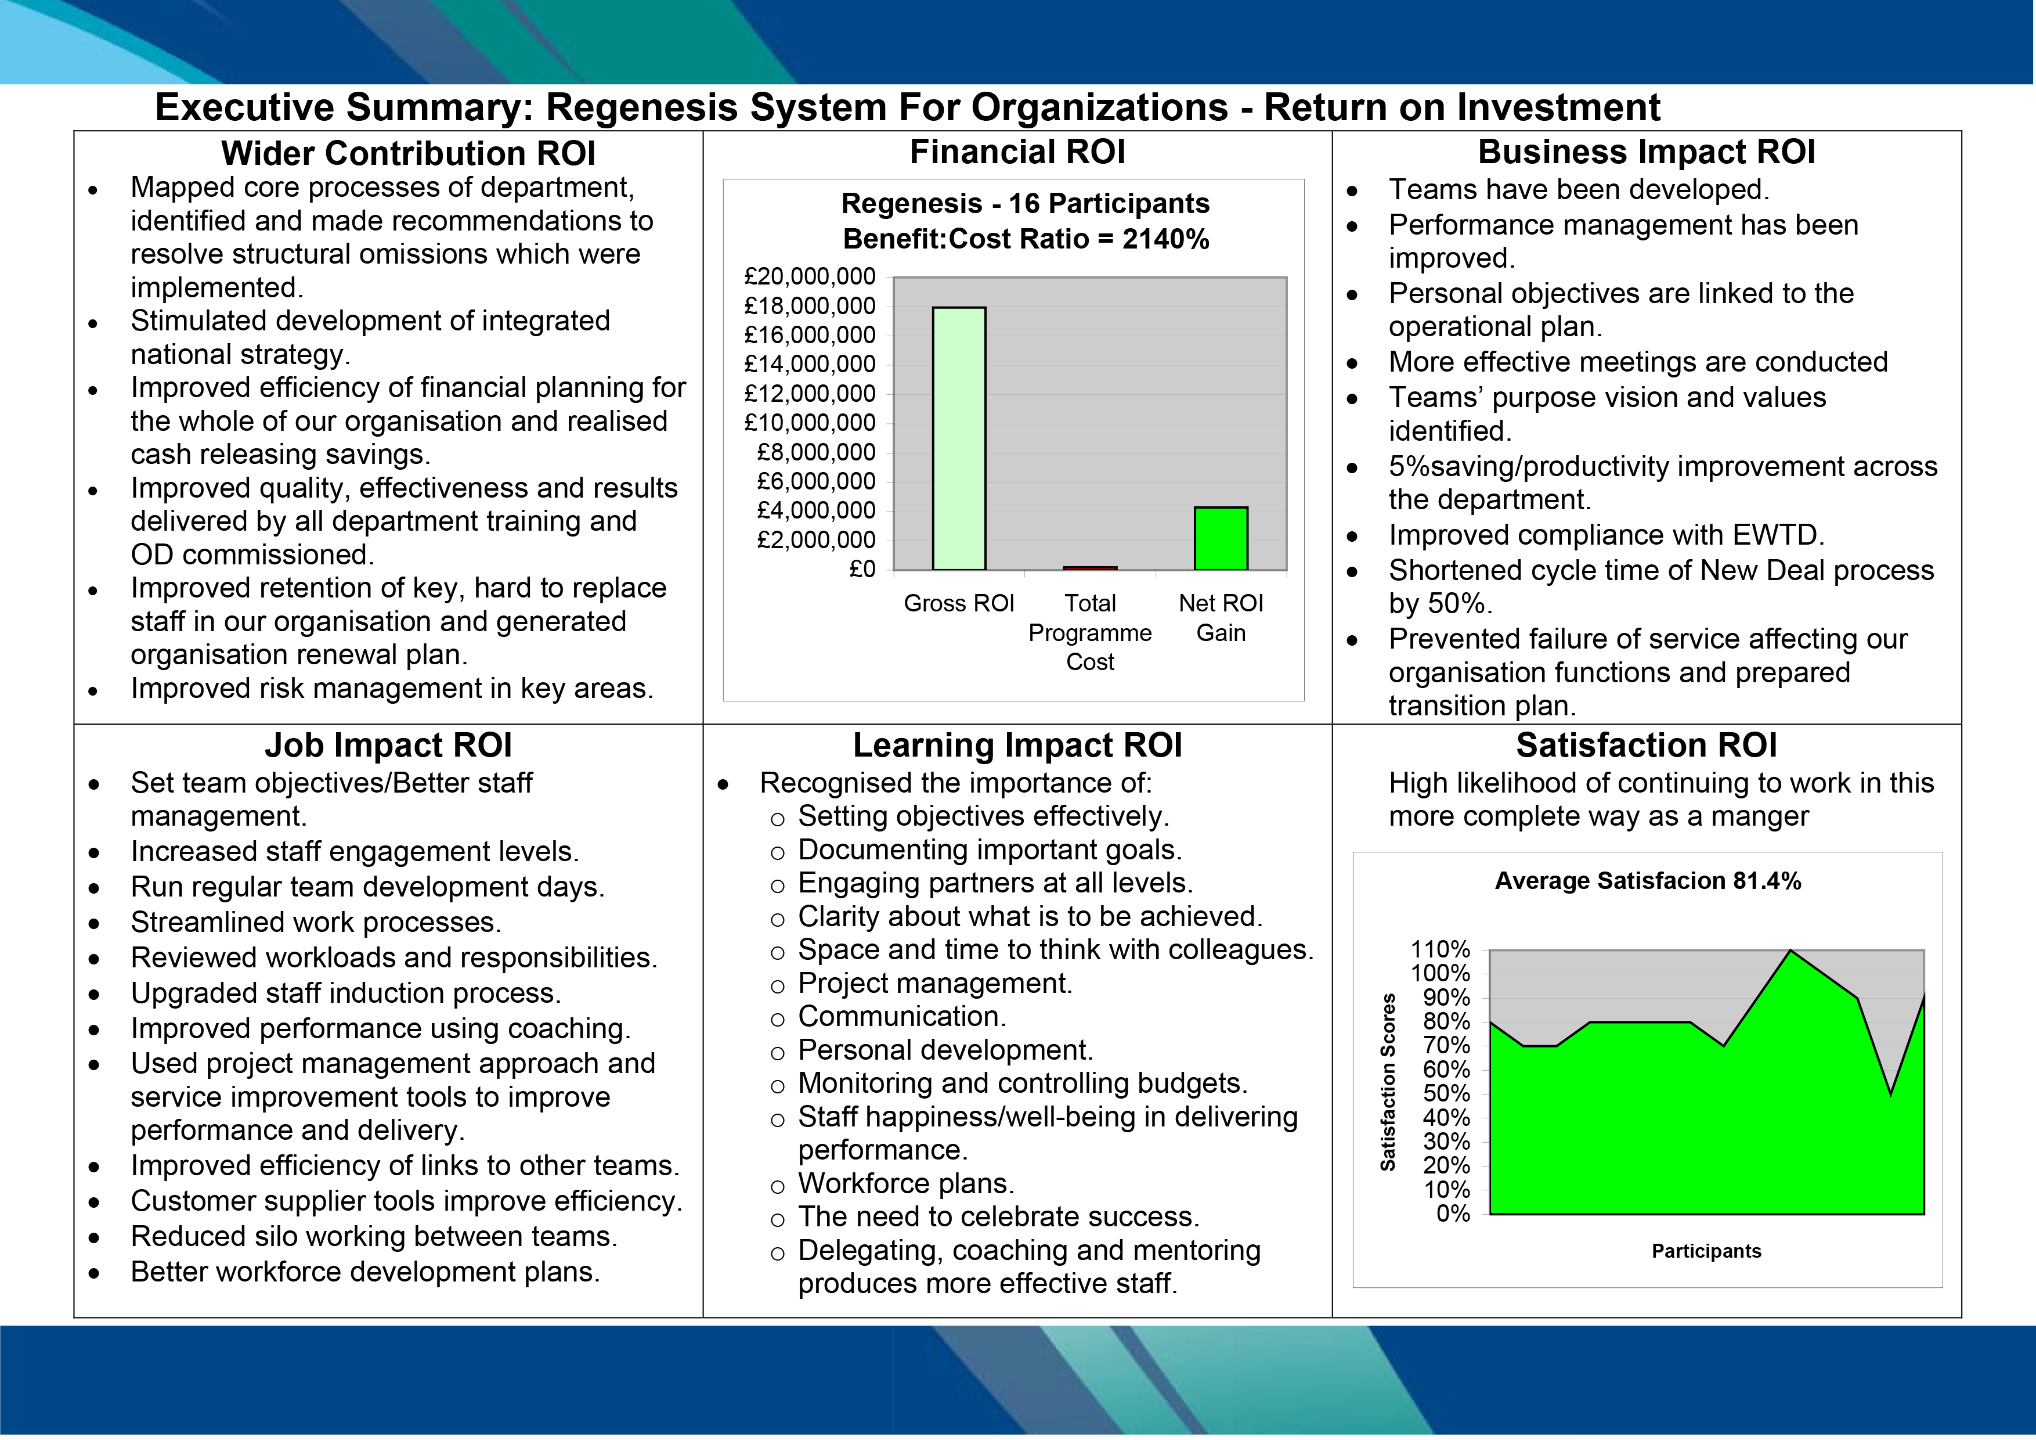Select the Satisfaction ROI heading
Viewport: 2036px width, 1440px height.
pos(1646,745)
